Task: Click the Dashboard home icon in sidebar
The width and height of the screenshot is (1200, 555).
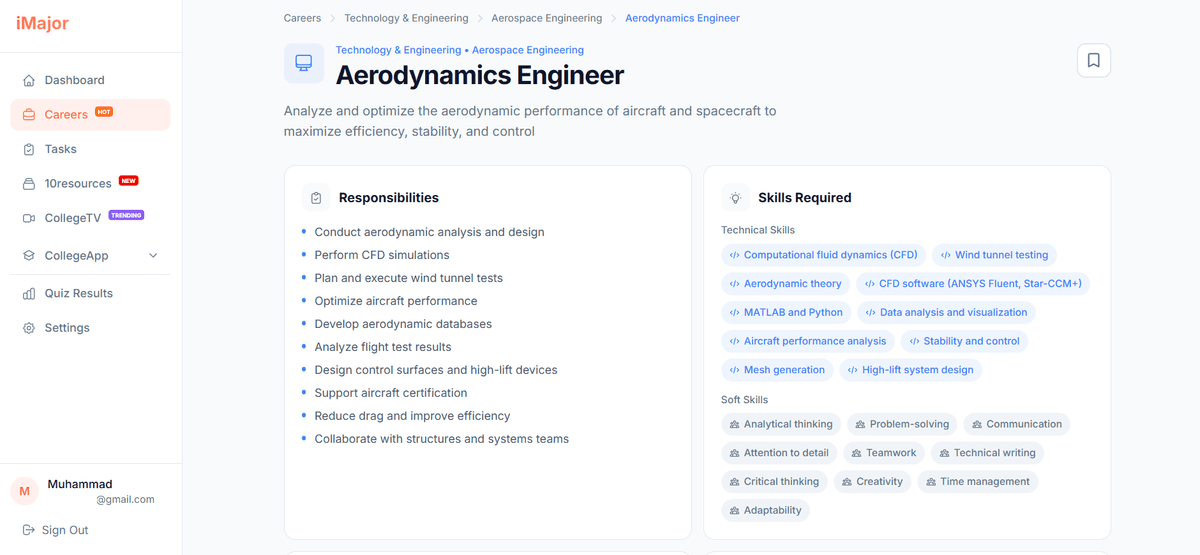Action: (29, 80)
